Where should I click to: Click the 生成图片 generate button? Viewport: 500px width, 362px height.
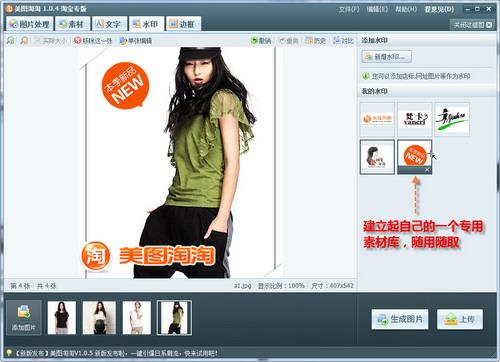tap(400, 319)
